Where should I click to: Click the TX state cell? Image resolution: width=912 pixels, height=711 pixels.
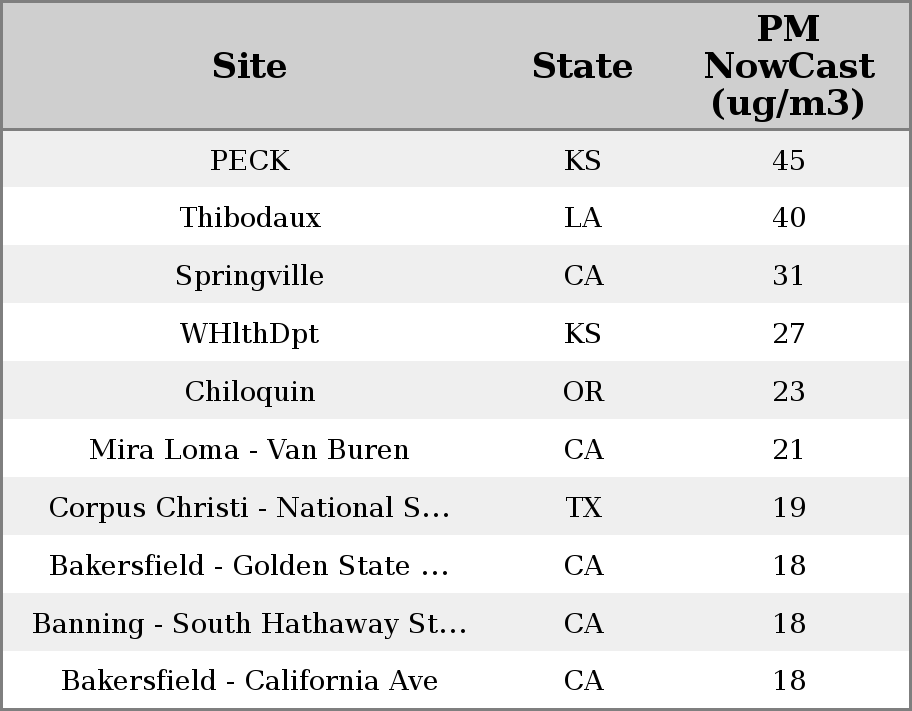pyautogui.click(x=583, y=508)
